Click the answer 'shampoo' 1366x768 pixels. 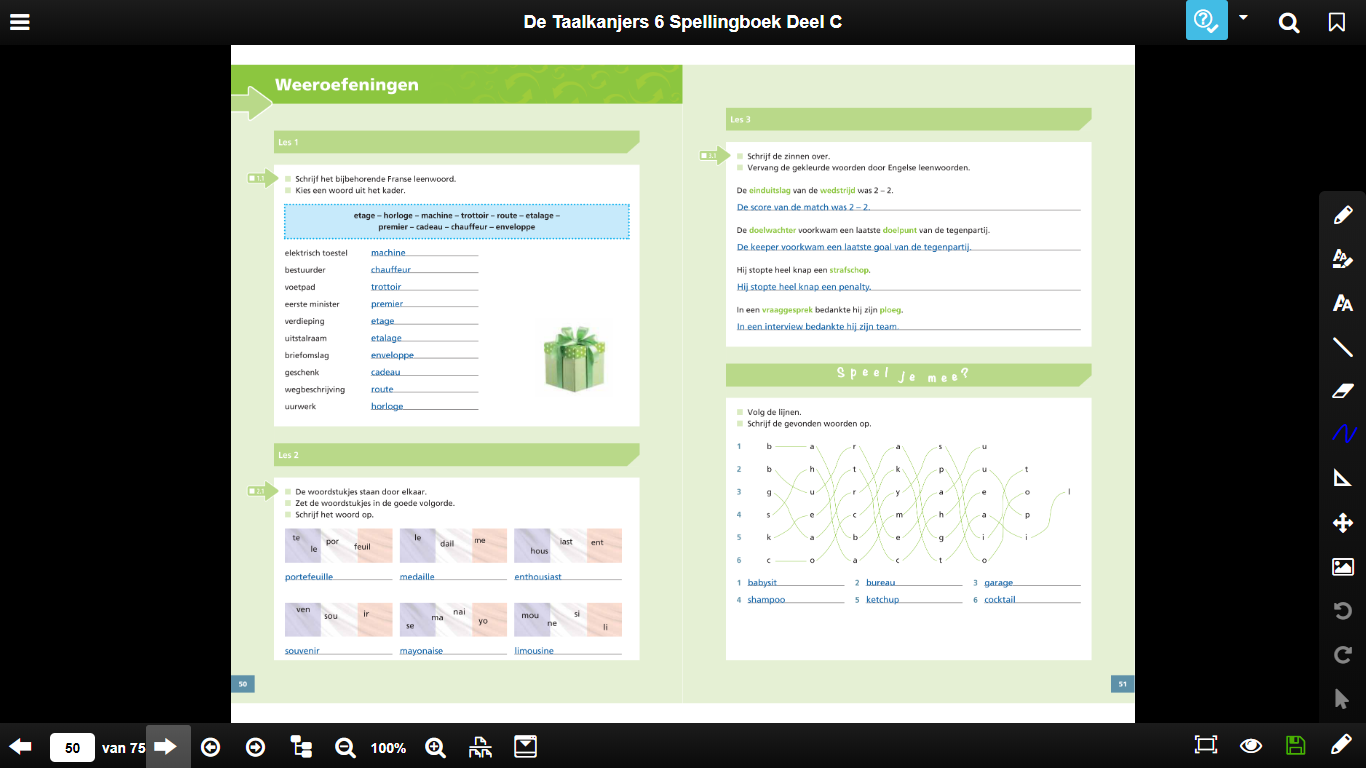pos(766,600)
